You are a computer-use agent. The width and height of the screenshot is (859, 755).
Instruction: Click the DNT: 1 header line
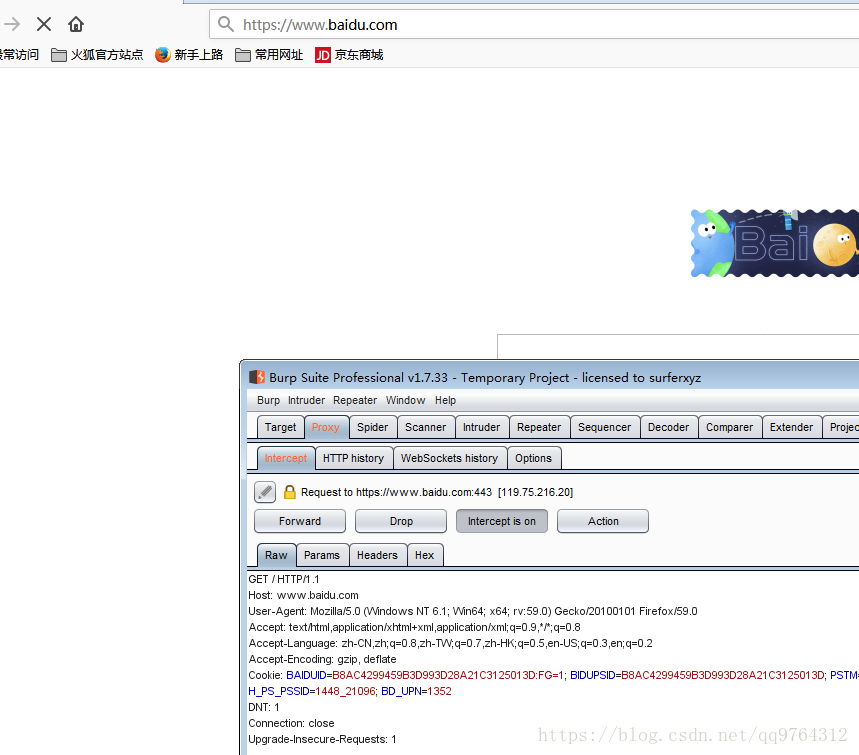264,707
